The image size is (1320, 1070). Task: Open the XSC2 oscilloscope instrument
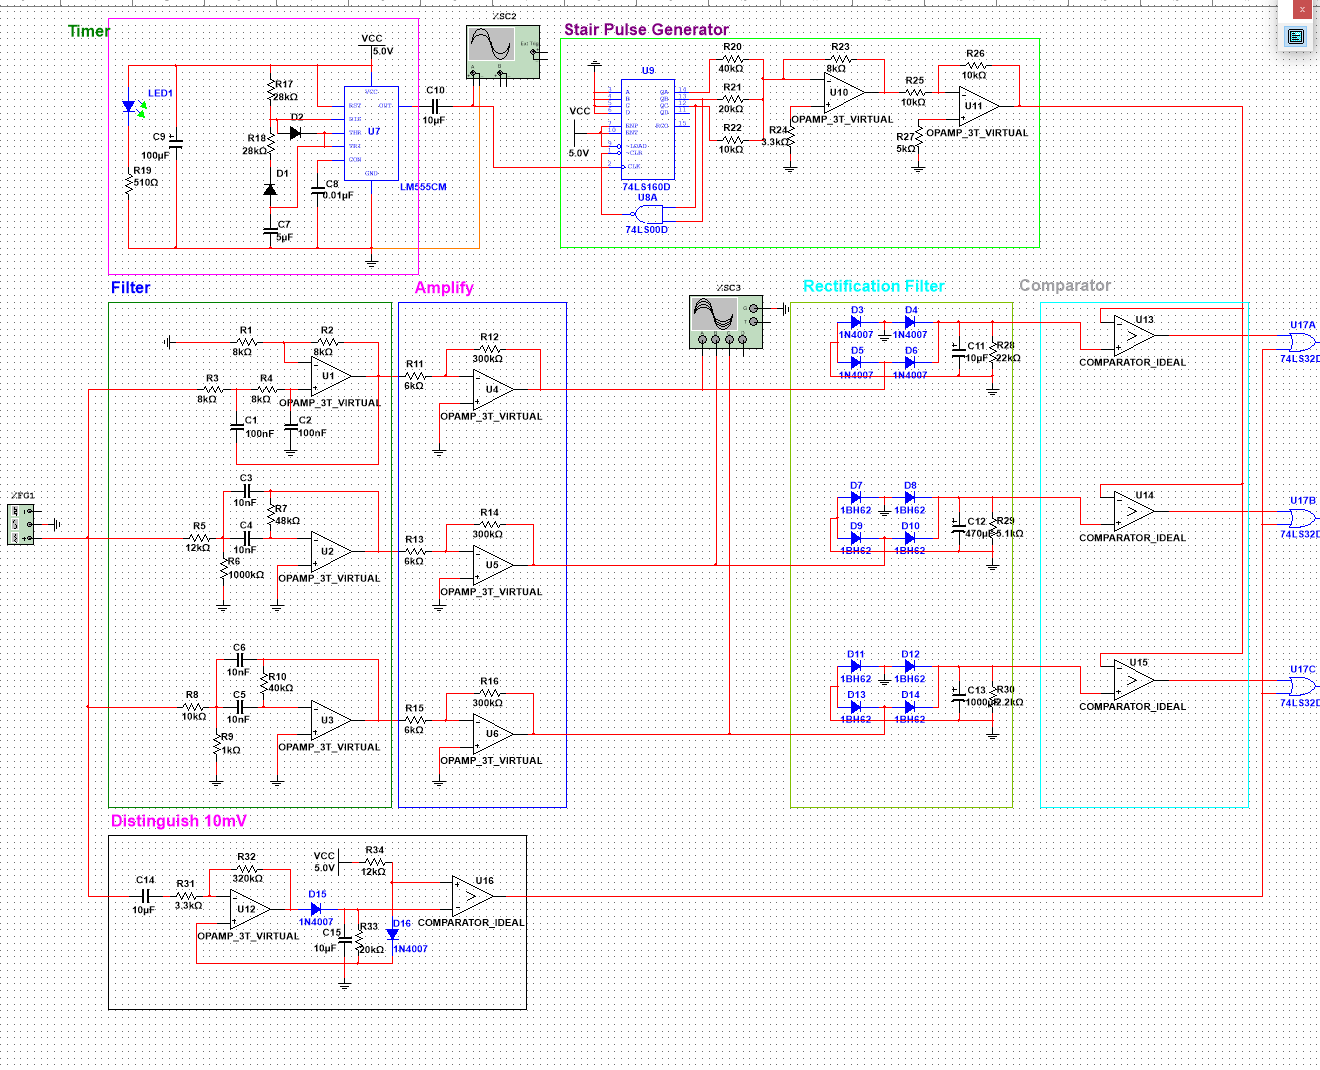pyautogui.click(x=503, y=52)
